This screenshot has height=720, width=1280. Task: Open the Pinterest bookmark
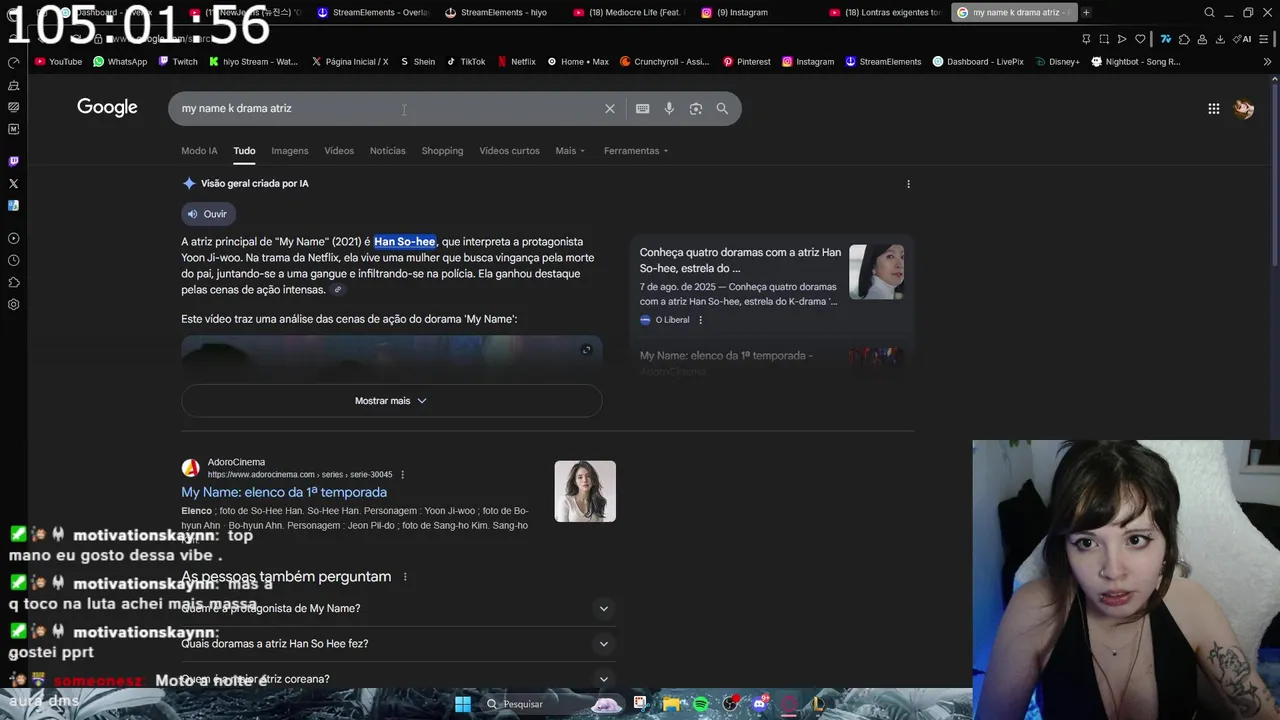(746, 62)
